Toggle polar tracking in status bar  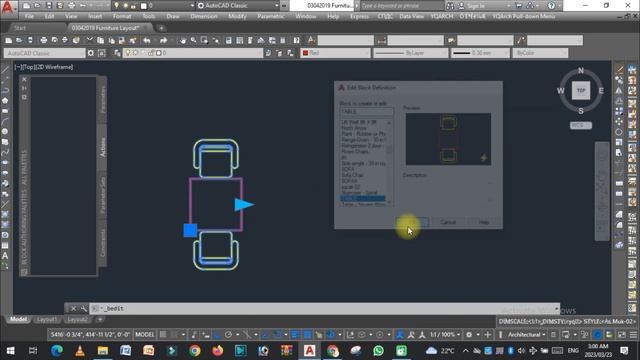click(x=229, y=335)
